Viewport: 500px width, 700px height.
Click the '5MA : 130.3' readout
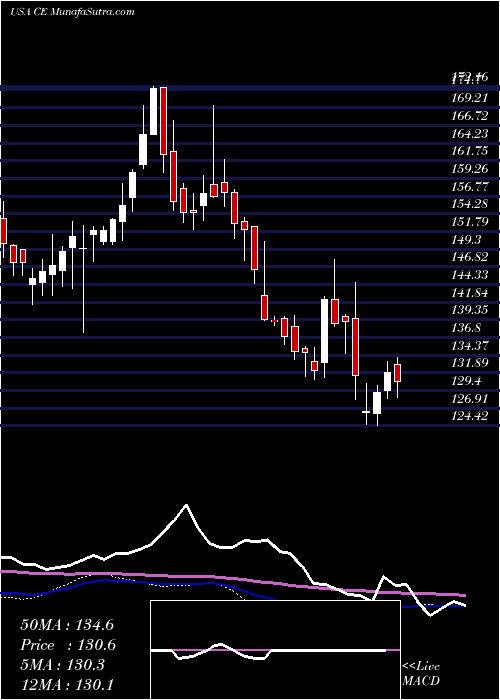[x=62, y=665]
